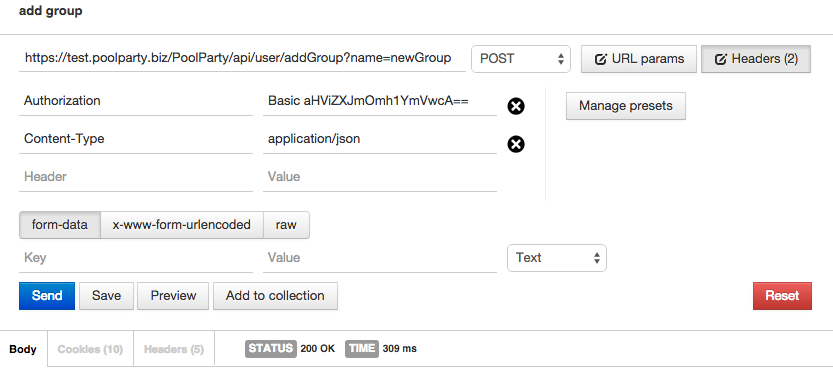Click the STATUS label badge
833x380 pixels.
(x=271, y=349)
